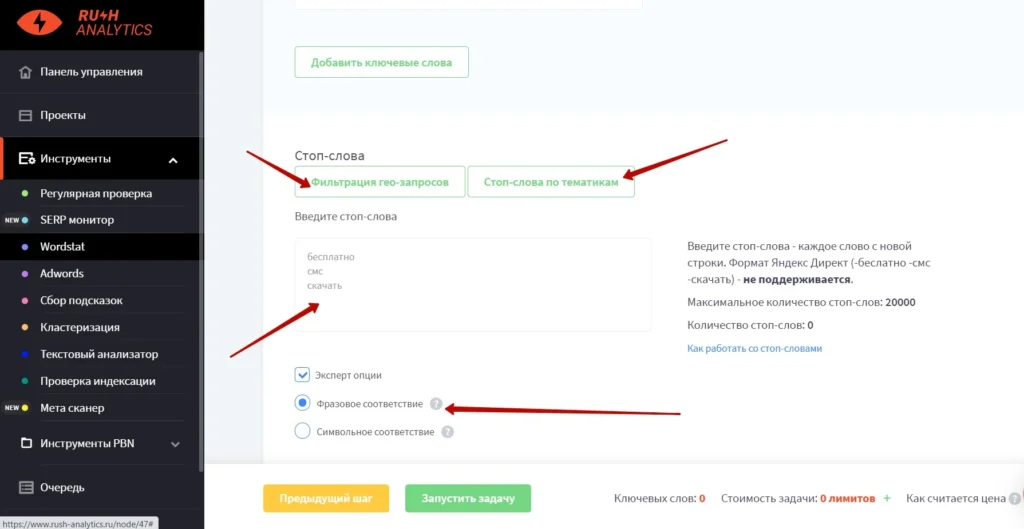
Task: Select Фразовое соответствие radio button
Action: point(302,404)
